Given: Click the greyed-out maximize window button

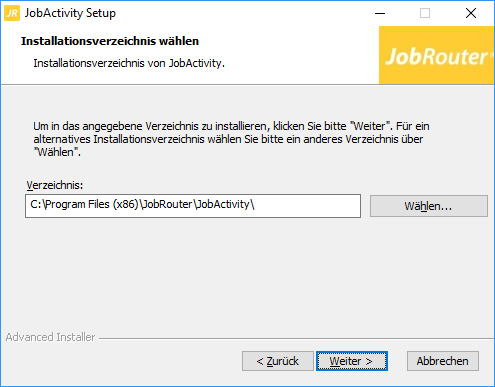Looking at the screenshot, I should pos(425,13).
